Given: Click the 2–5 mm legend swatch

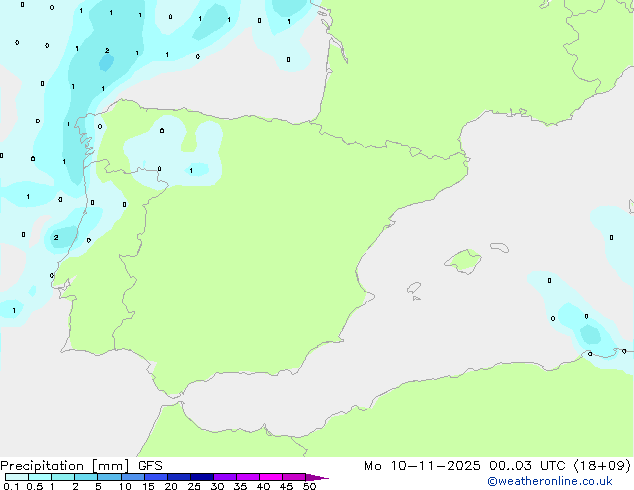Looking at the screenshot, I should pos(86,477).
